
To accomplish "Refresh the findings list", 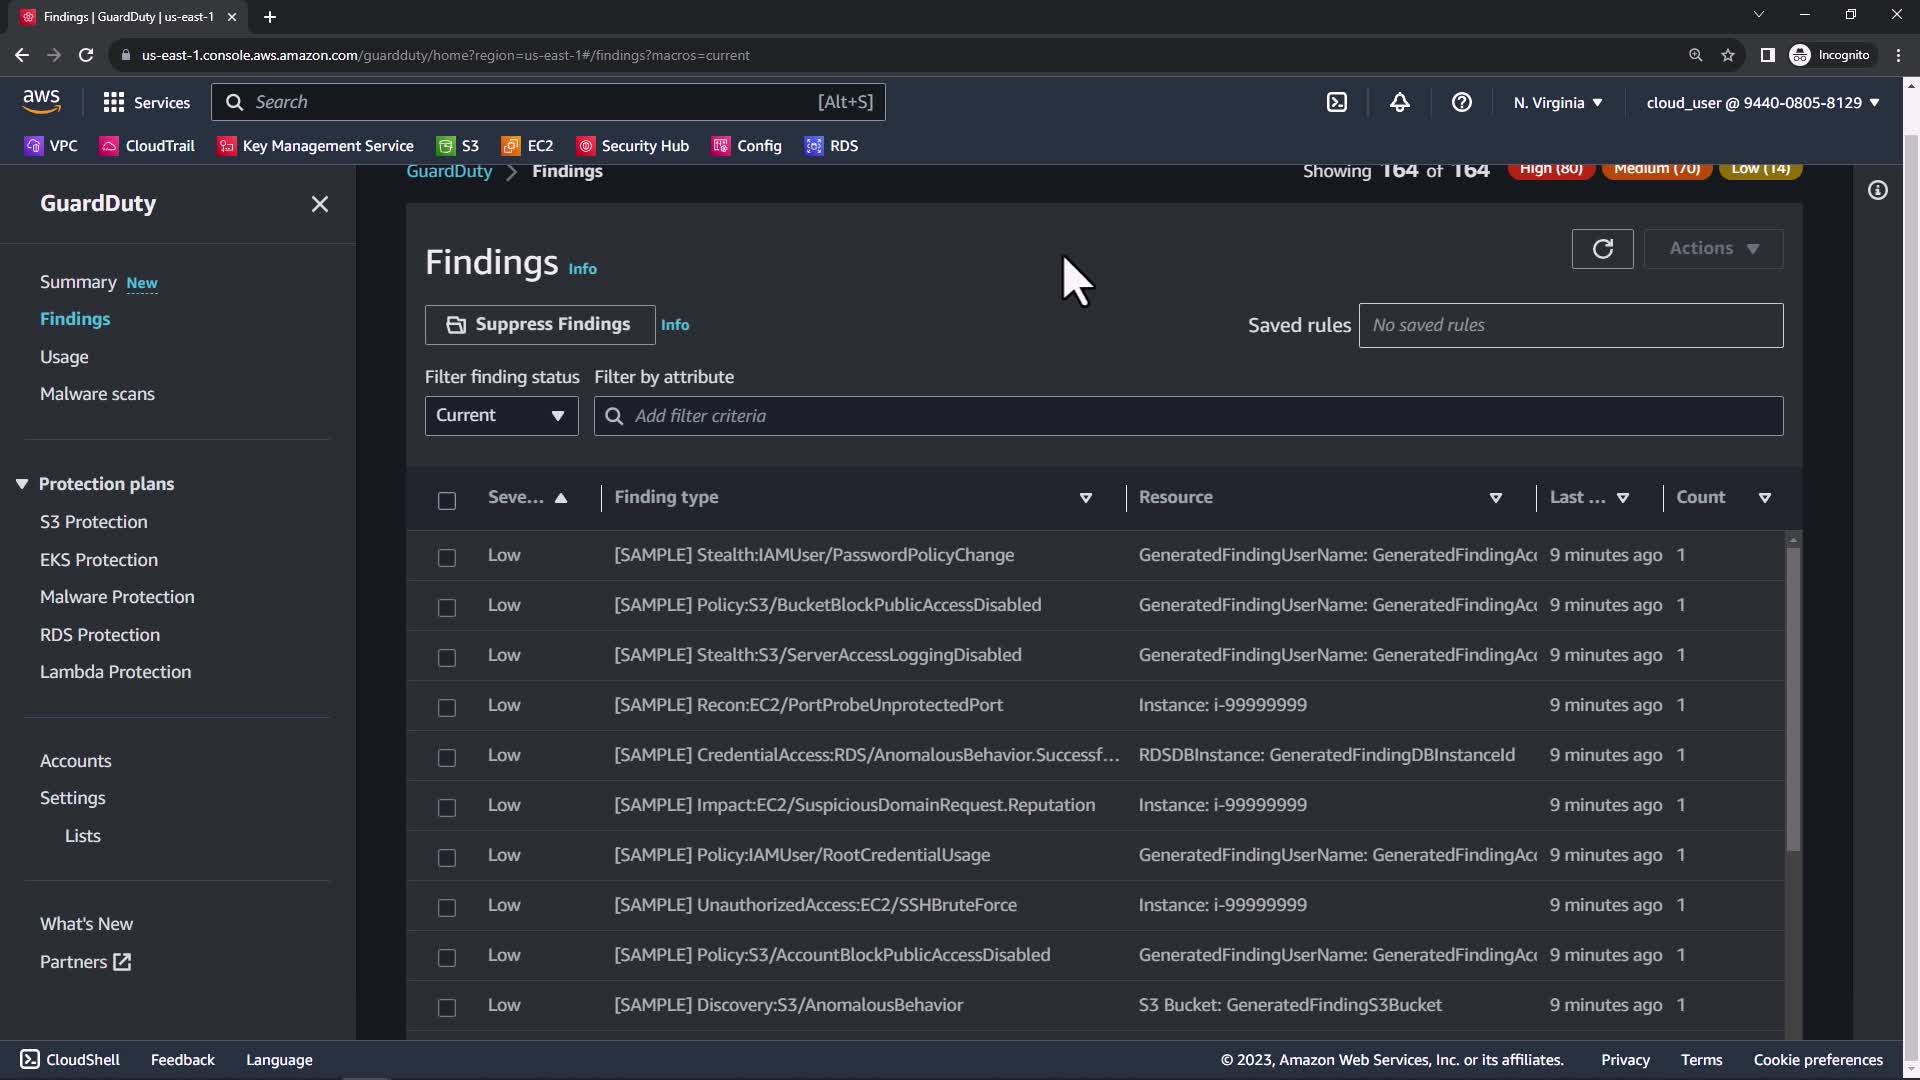I will click(1602, 249).
